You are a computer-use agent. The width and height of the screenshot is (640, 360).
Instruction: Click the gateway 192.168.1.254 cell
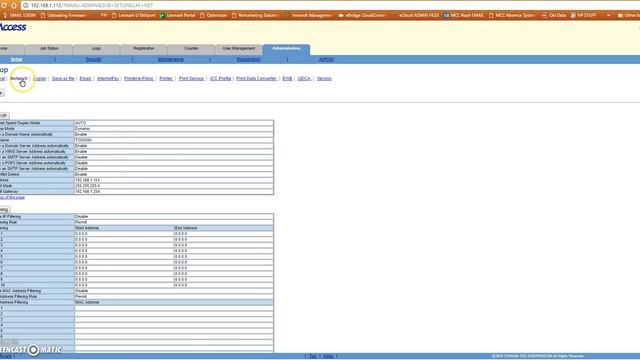click(173, 191)
